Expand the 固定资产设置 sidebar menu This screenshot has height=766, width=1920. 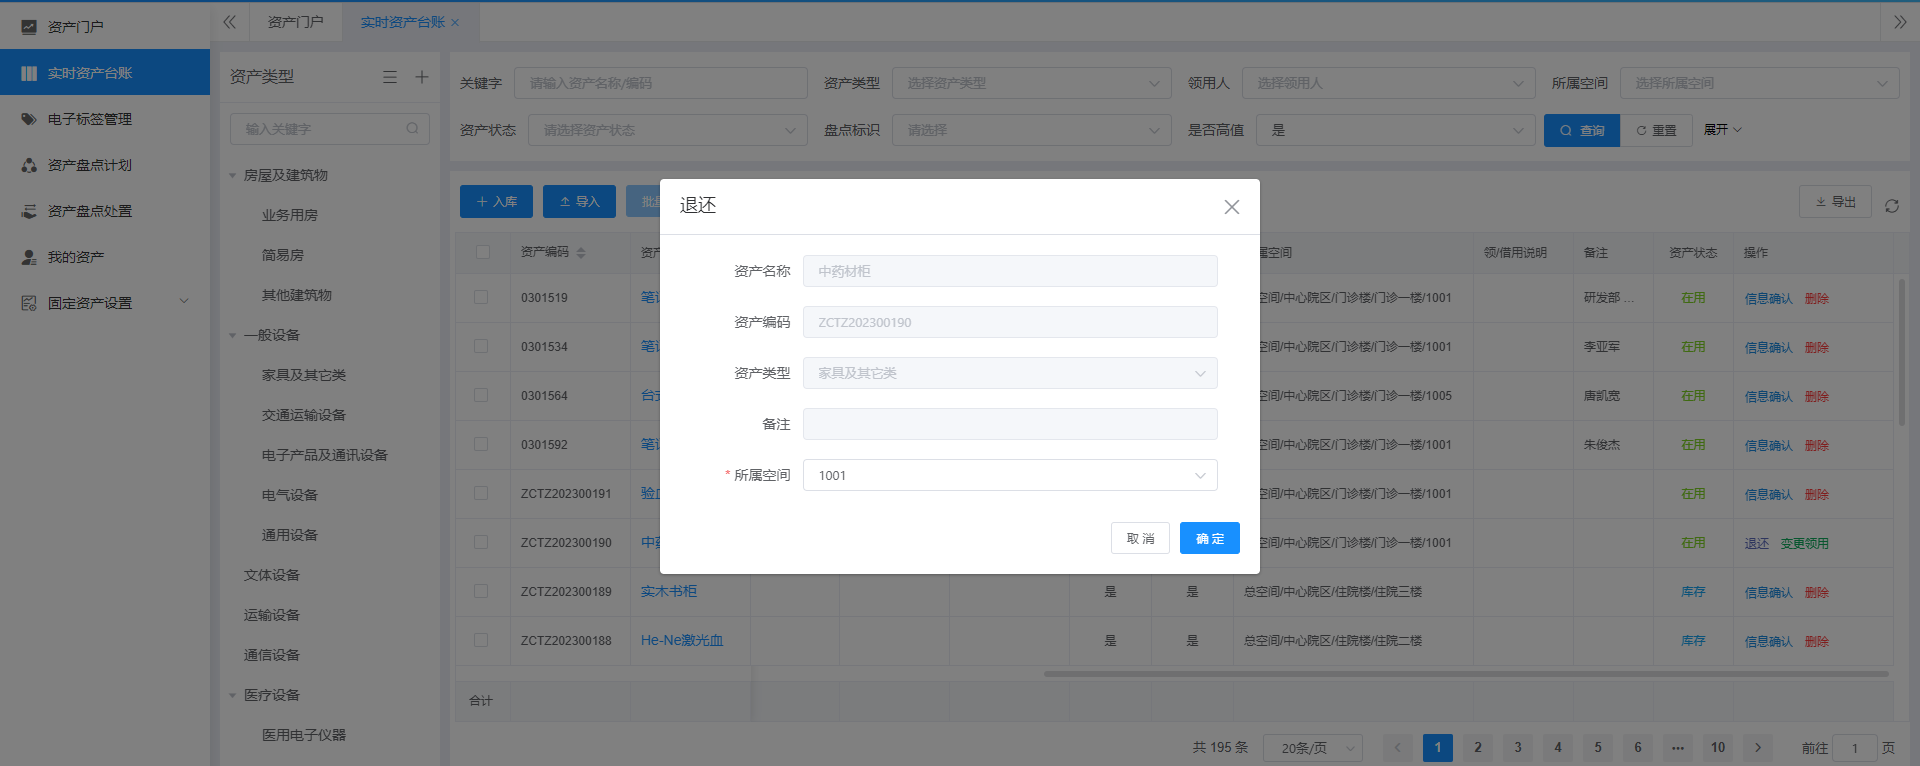tap(105, 303)
